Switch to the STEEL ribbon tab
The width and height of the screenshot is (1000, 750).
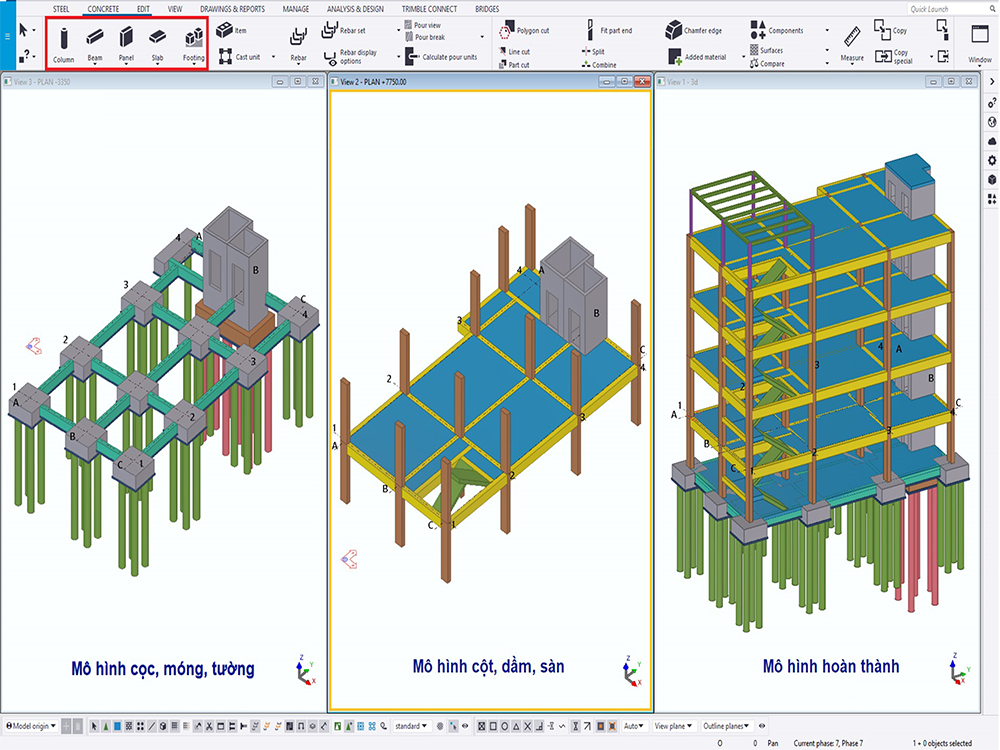click(62, 9)
